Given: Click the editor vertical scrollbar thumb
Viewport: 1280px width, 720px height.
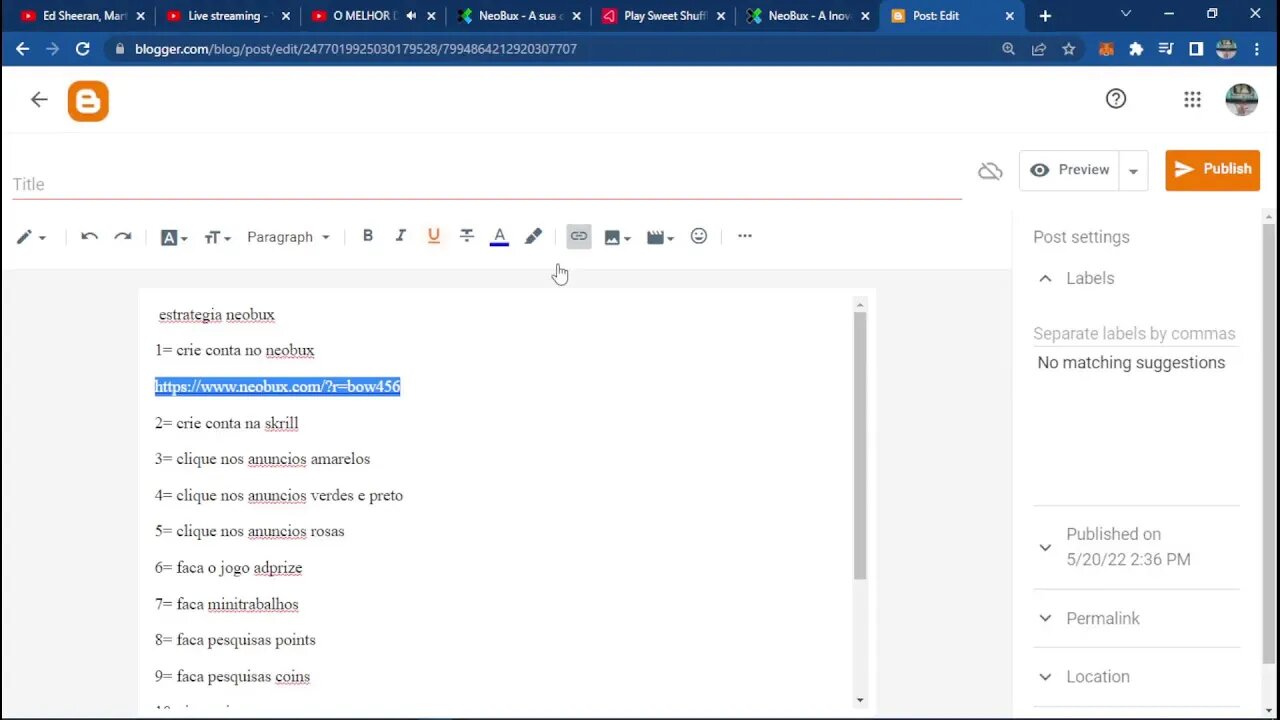Looking at the screenshot, I should (x=860, y=445).
